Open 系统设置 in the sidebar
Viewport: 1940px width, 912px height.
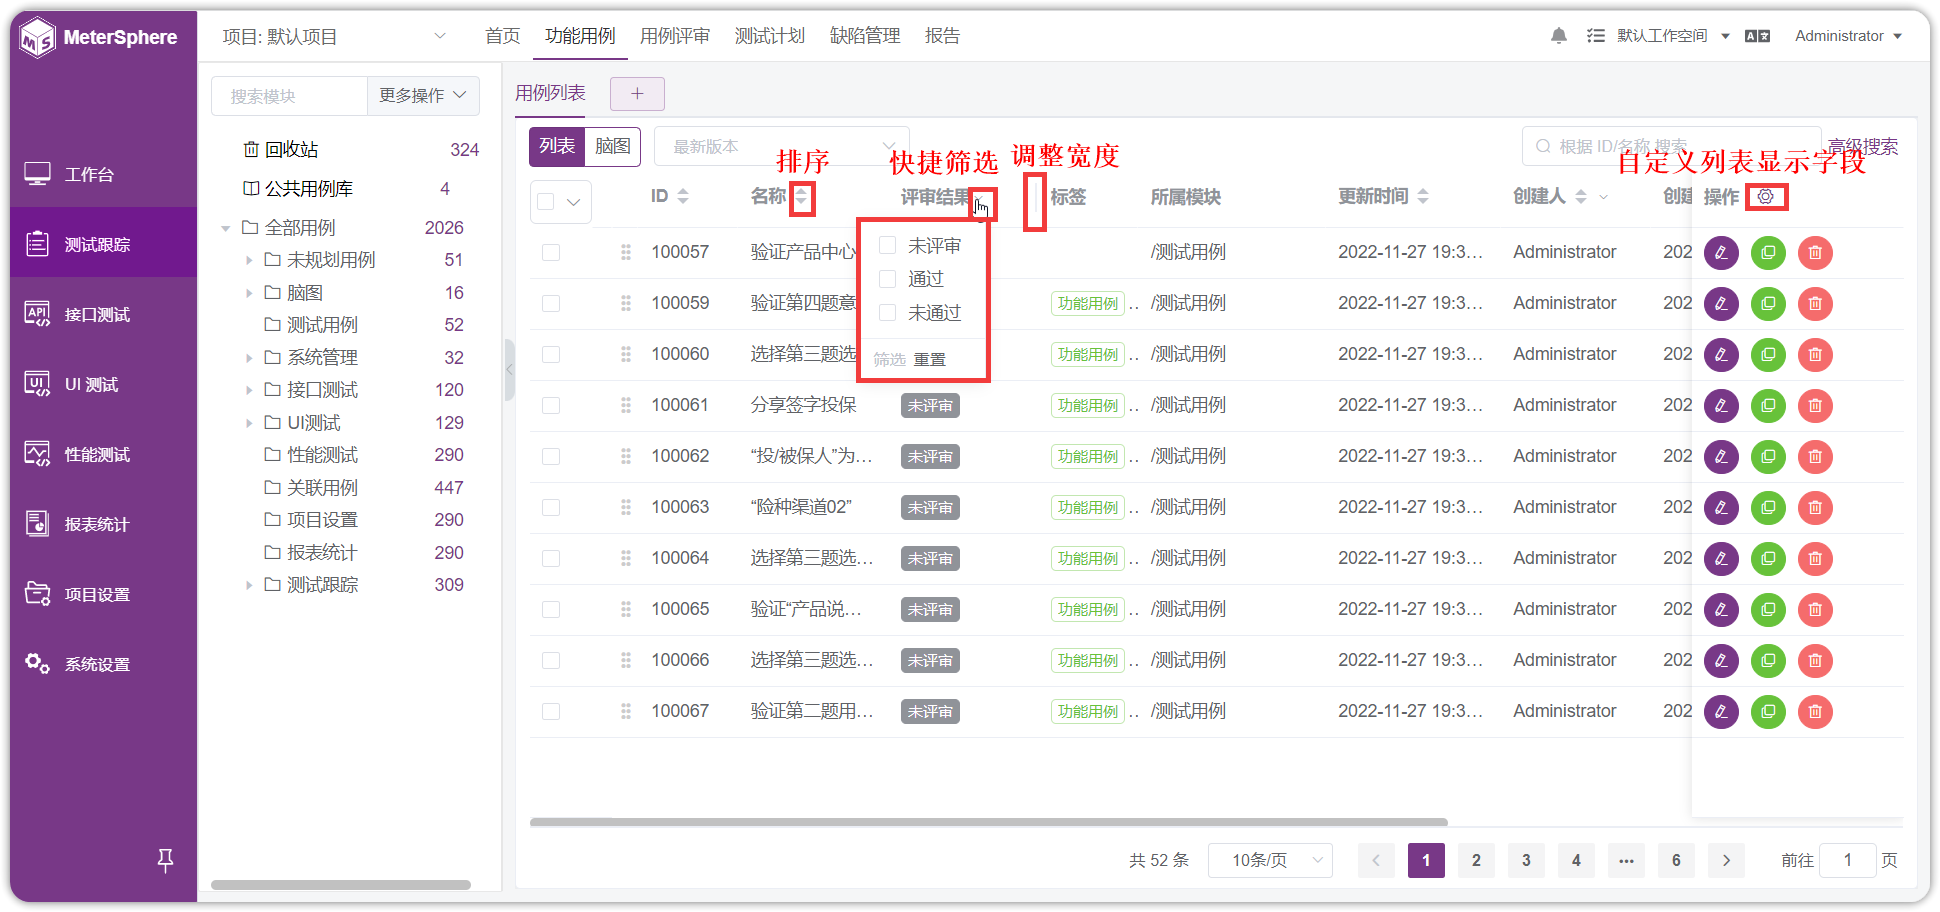pyautogui.click(x=103, y=665)
